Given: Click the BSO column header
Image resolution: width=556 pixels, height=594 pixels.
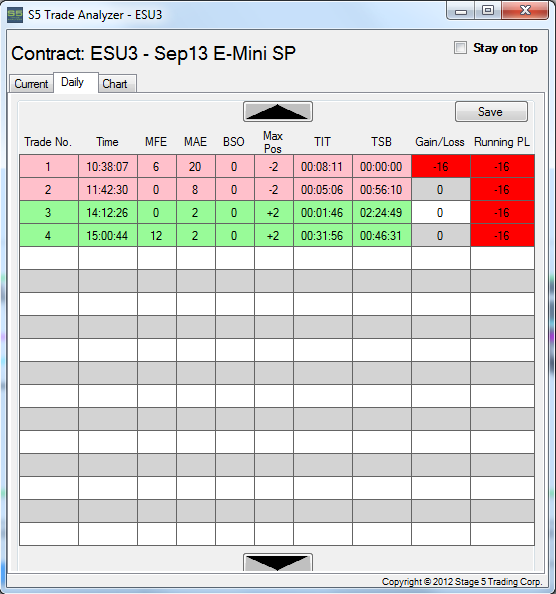Looking at the screenshot, I should click(x=234, y=142).
